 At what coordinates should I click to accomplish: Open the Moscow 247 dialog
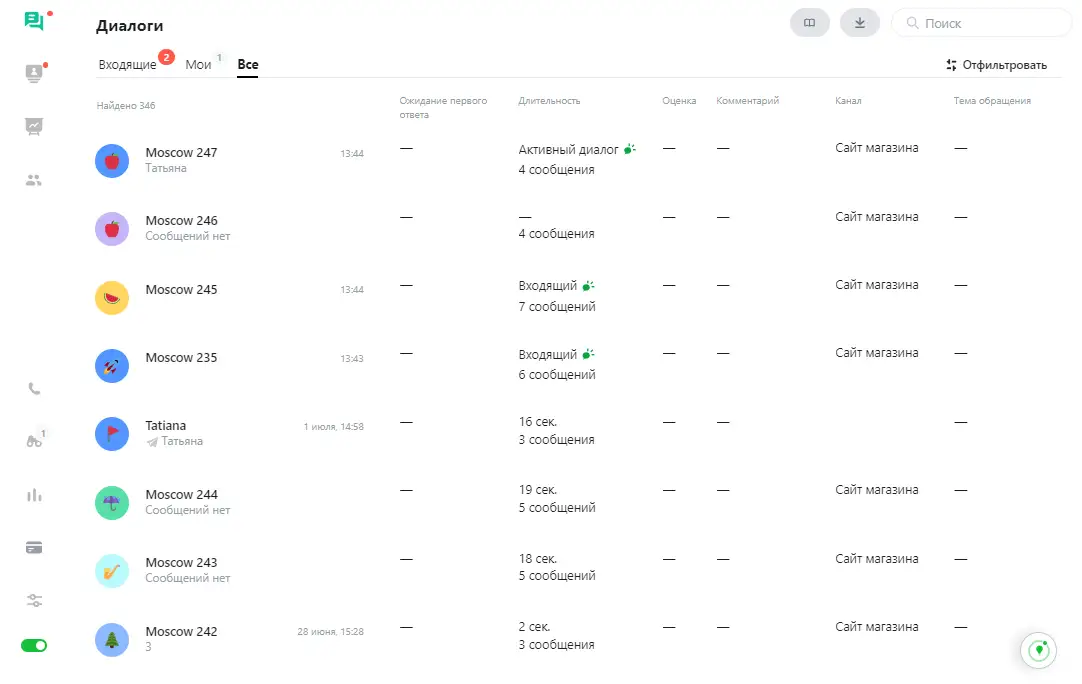pyautogui.click(x=181, y=153)
